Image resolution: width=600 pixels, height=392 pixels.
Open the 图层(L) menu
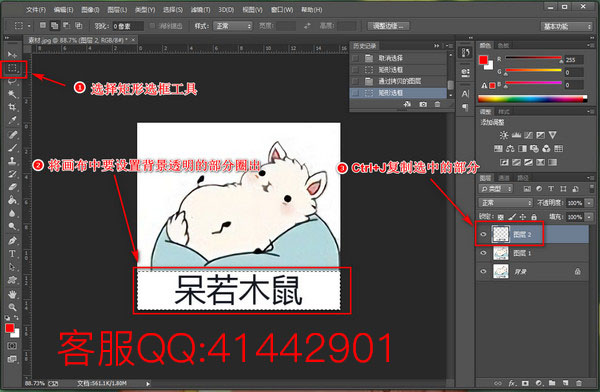pos(117,10)
